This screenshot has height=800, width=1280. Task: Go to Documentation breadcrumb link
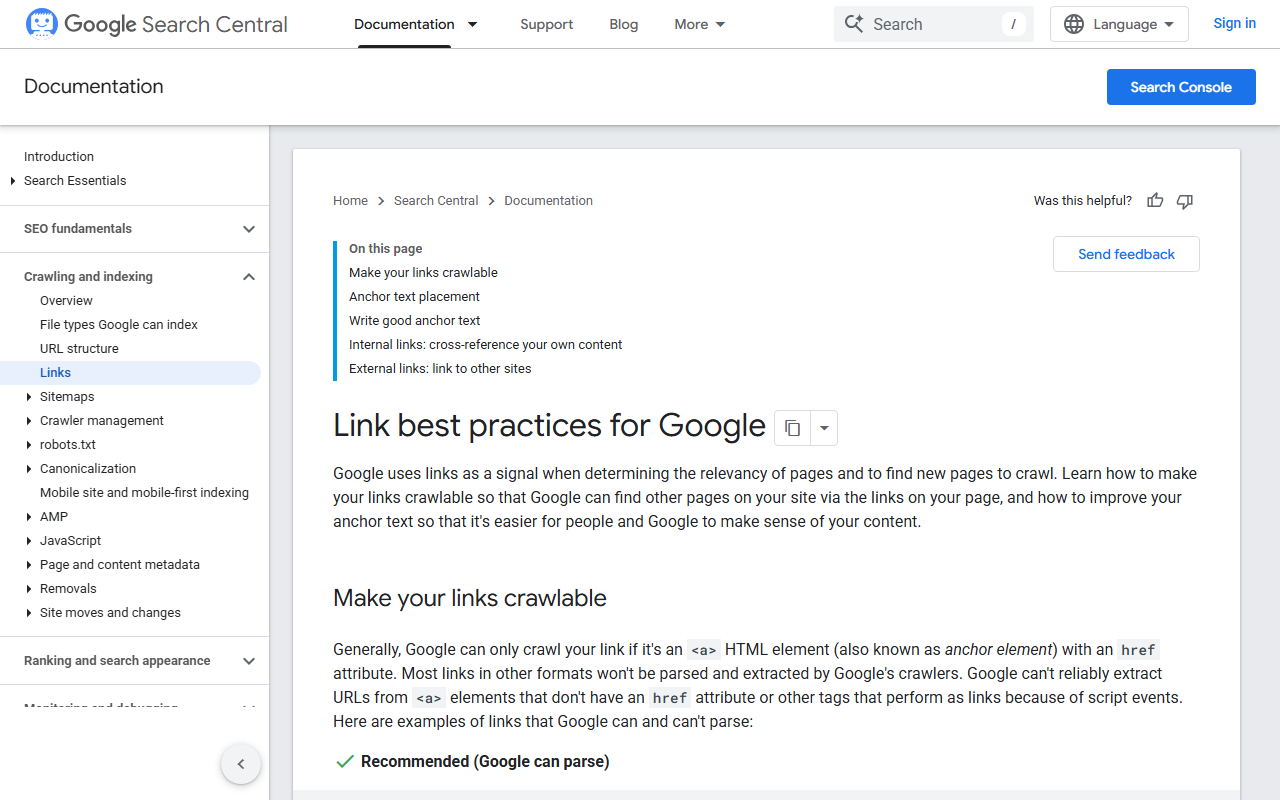(x=548, y=201)
